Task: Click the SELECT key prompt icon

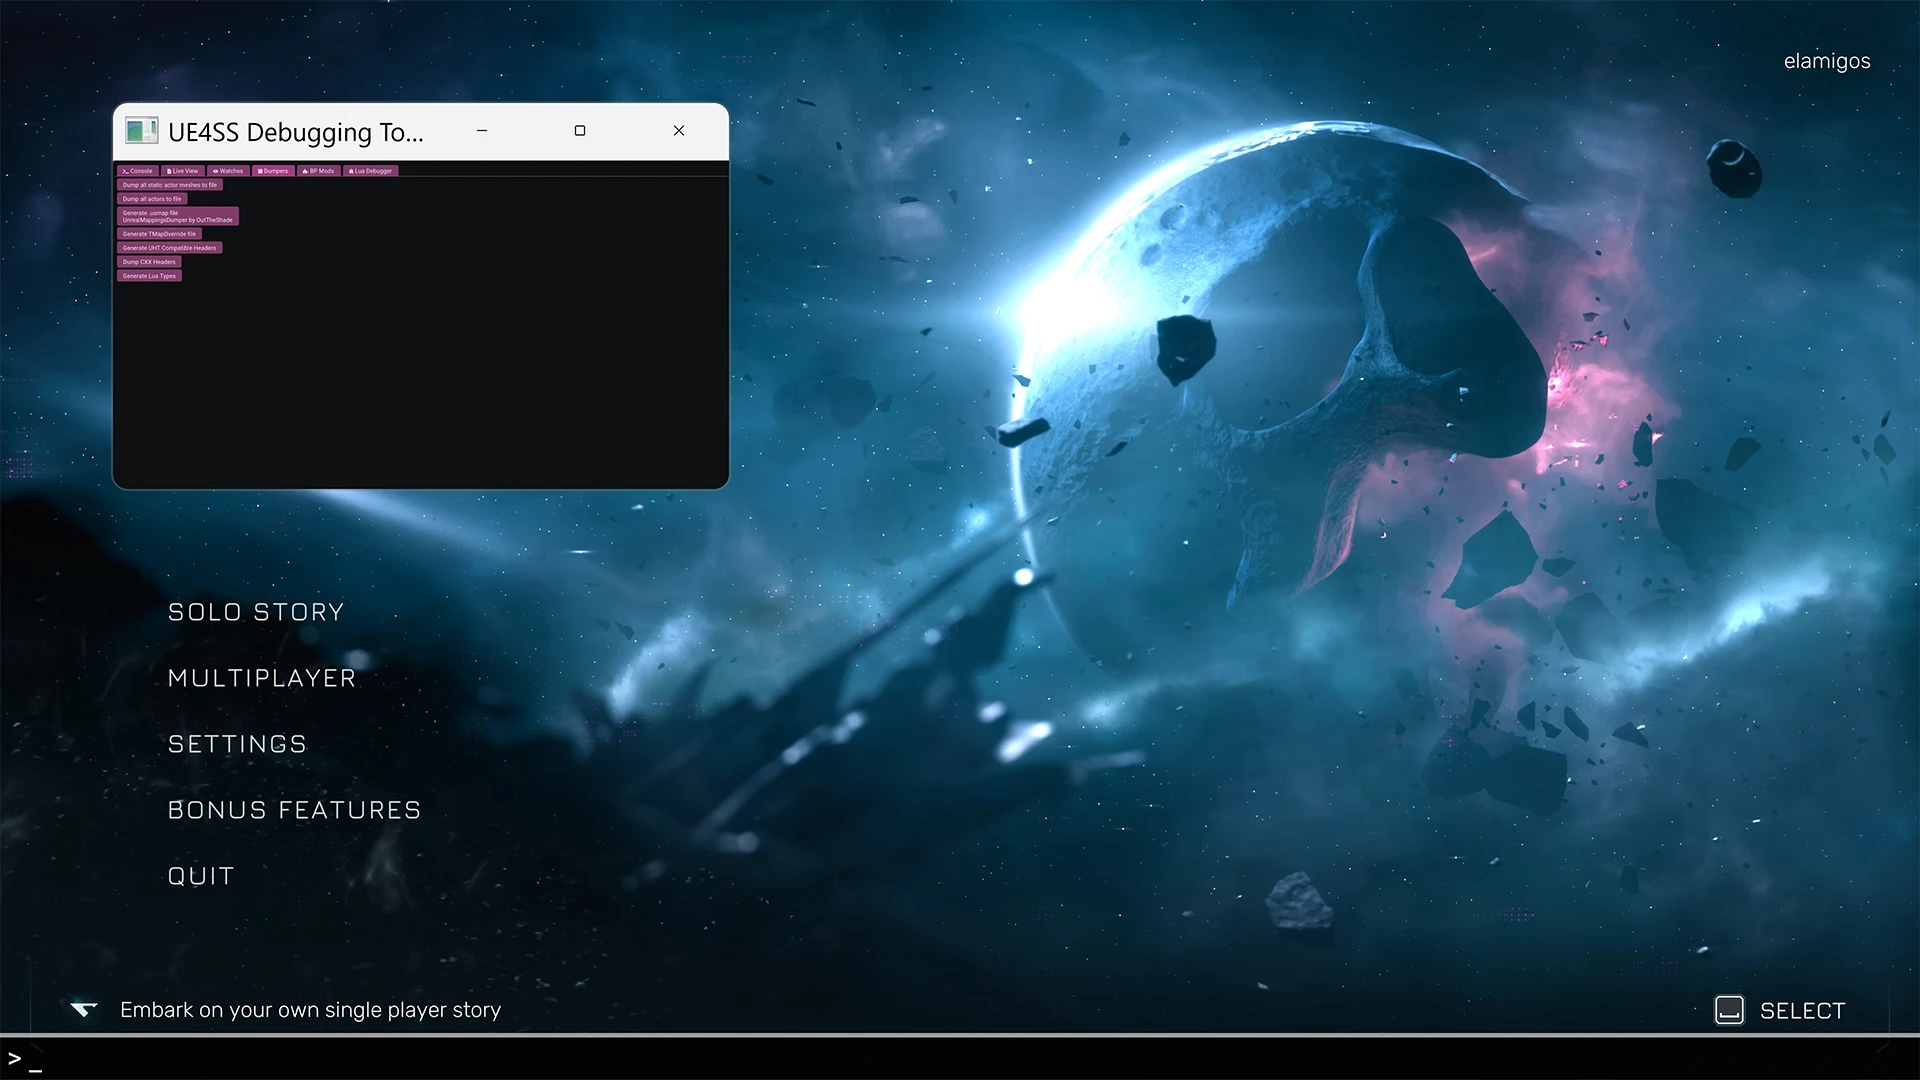Action: (1729, 1010)
